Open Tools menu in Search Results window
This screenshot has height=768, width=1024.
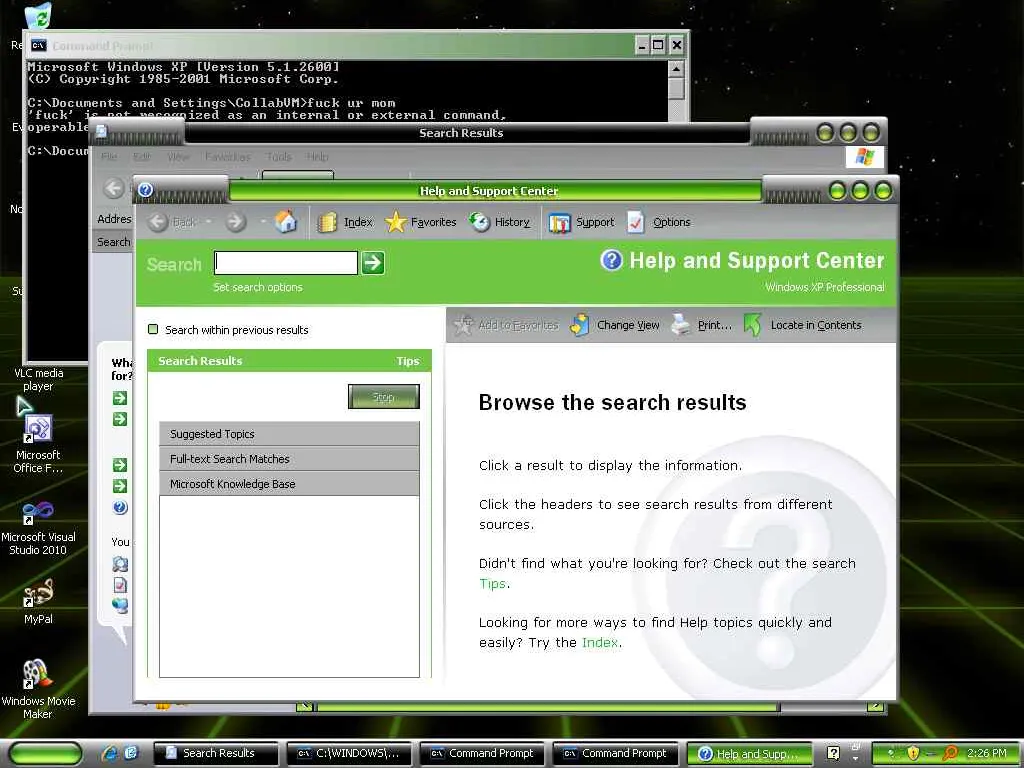pyautogui.click(x=278, y=157)
